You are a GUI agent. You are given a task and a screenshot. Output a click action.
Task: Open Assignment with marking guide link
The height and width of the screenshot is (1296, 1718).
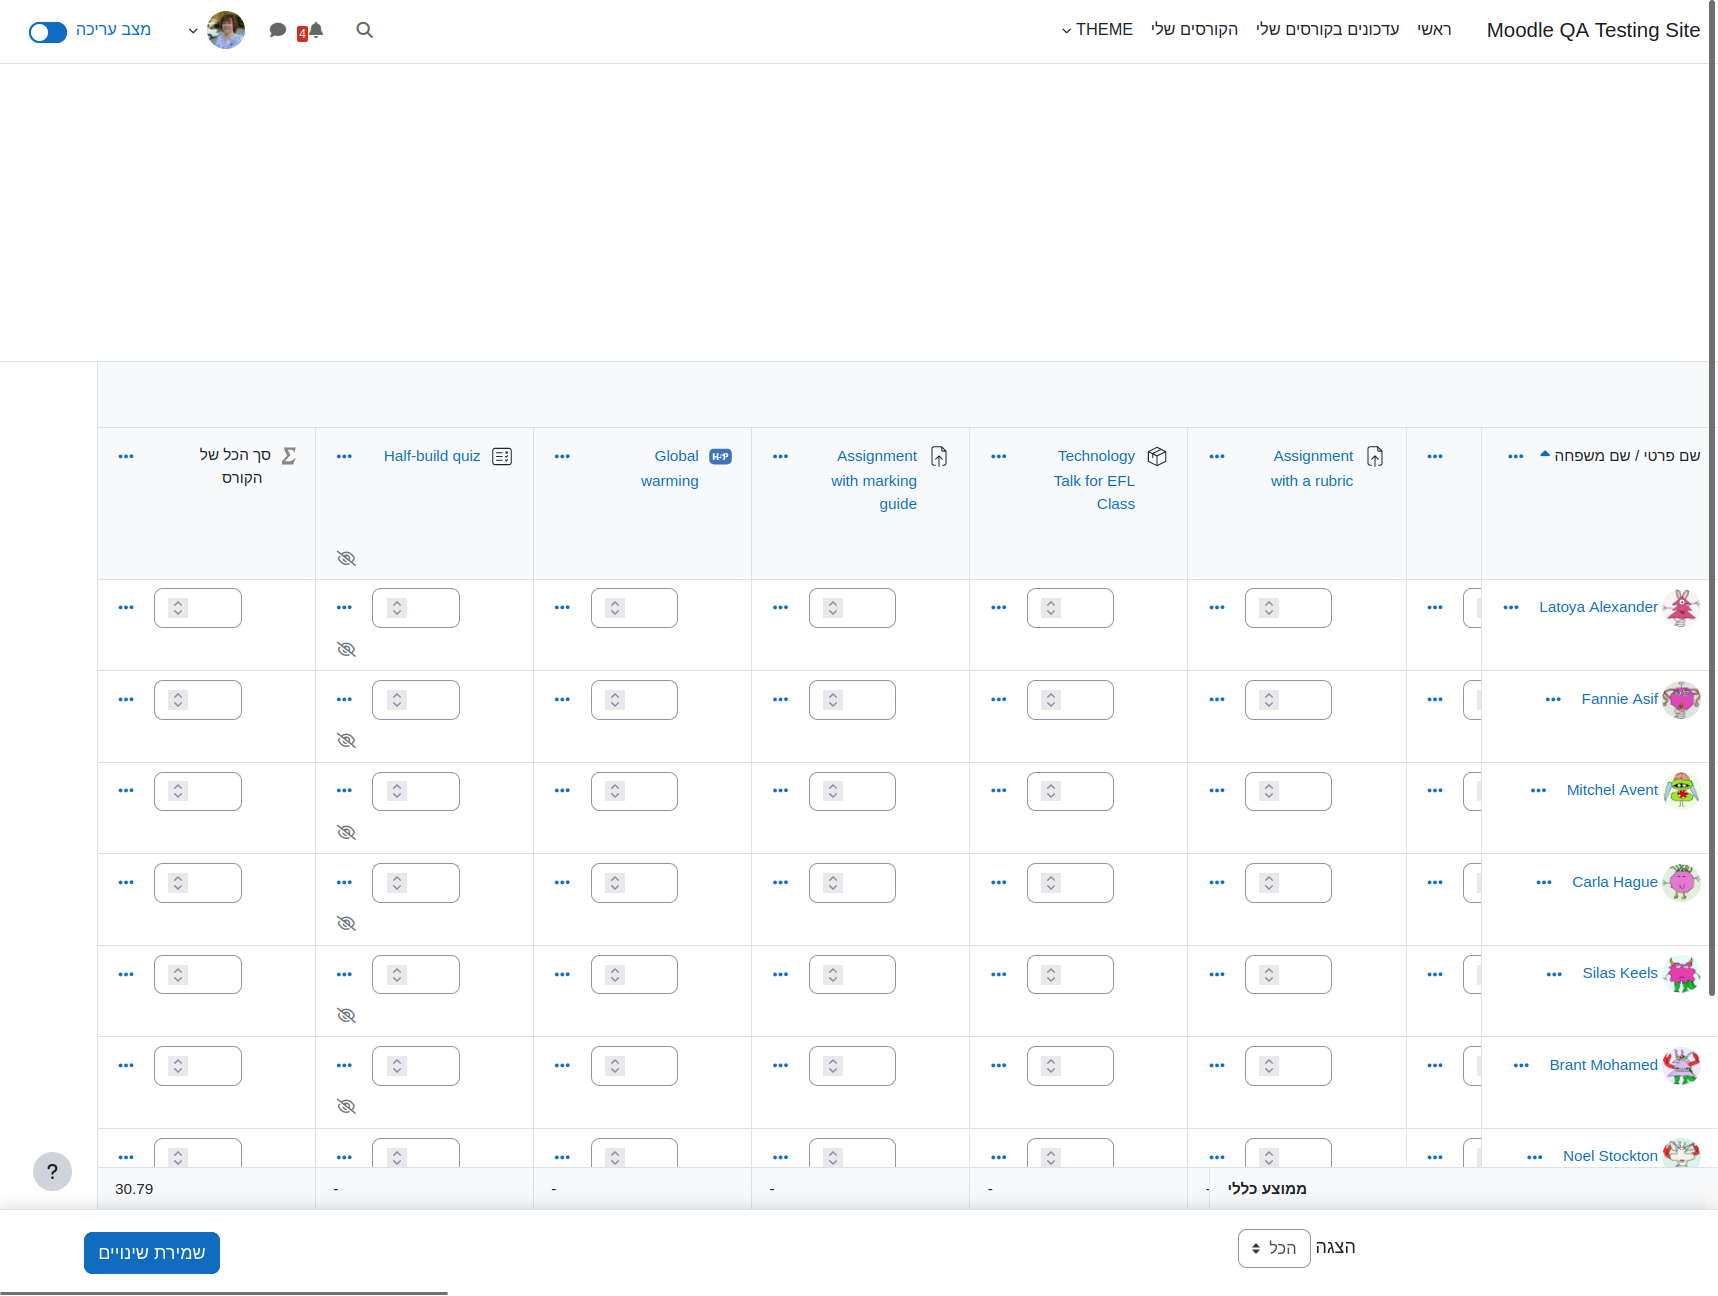tap(874, 480)
